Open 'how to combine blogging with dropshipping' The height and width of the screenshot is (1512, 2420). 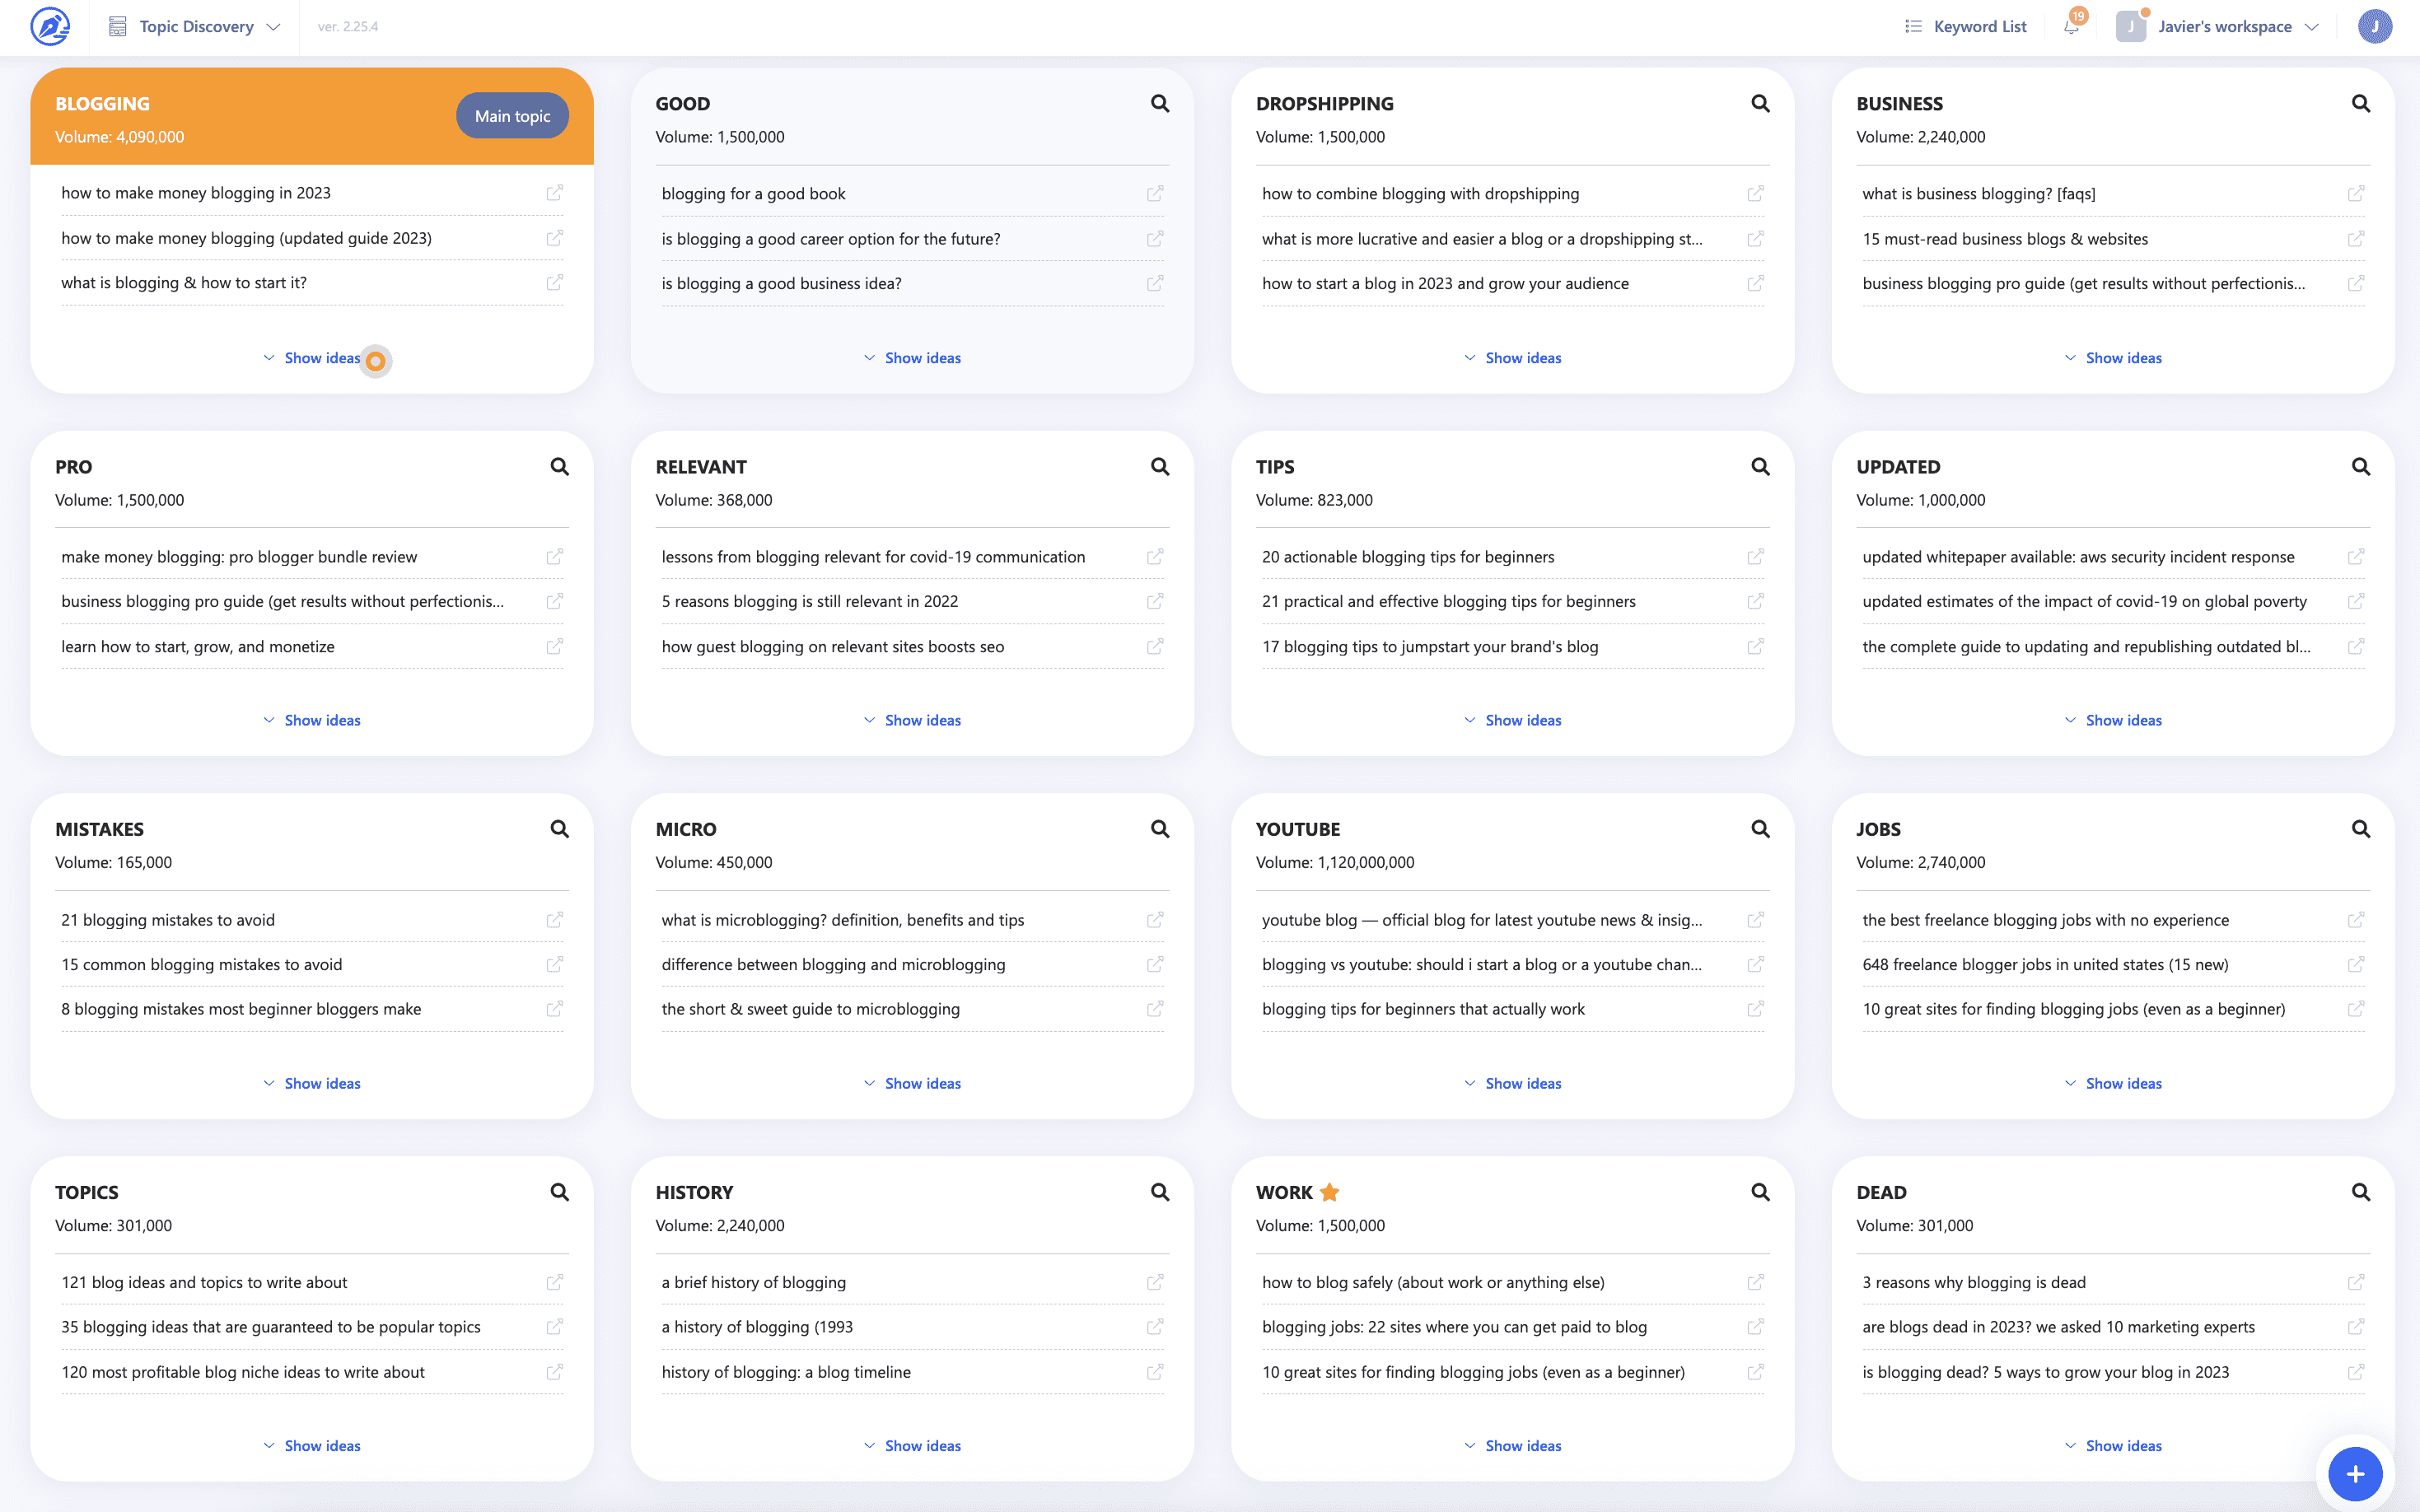click(1420, 193)
